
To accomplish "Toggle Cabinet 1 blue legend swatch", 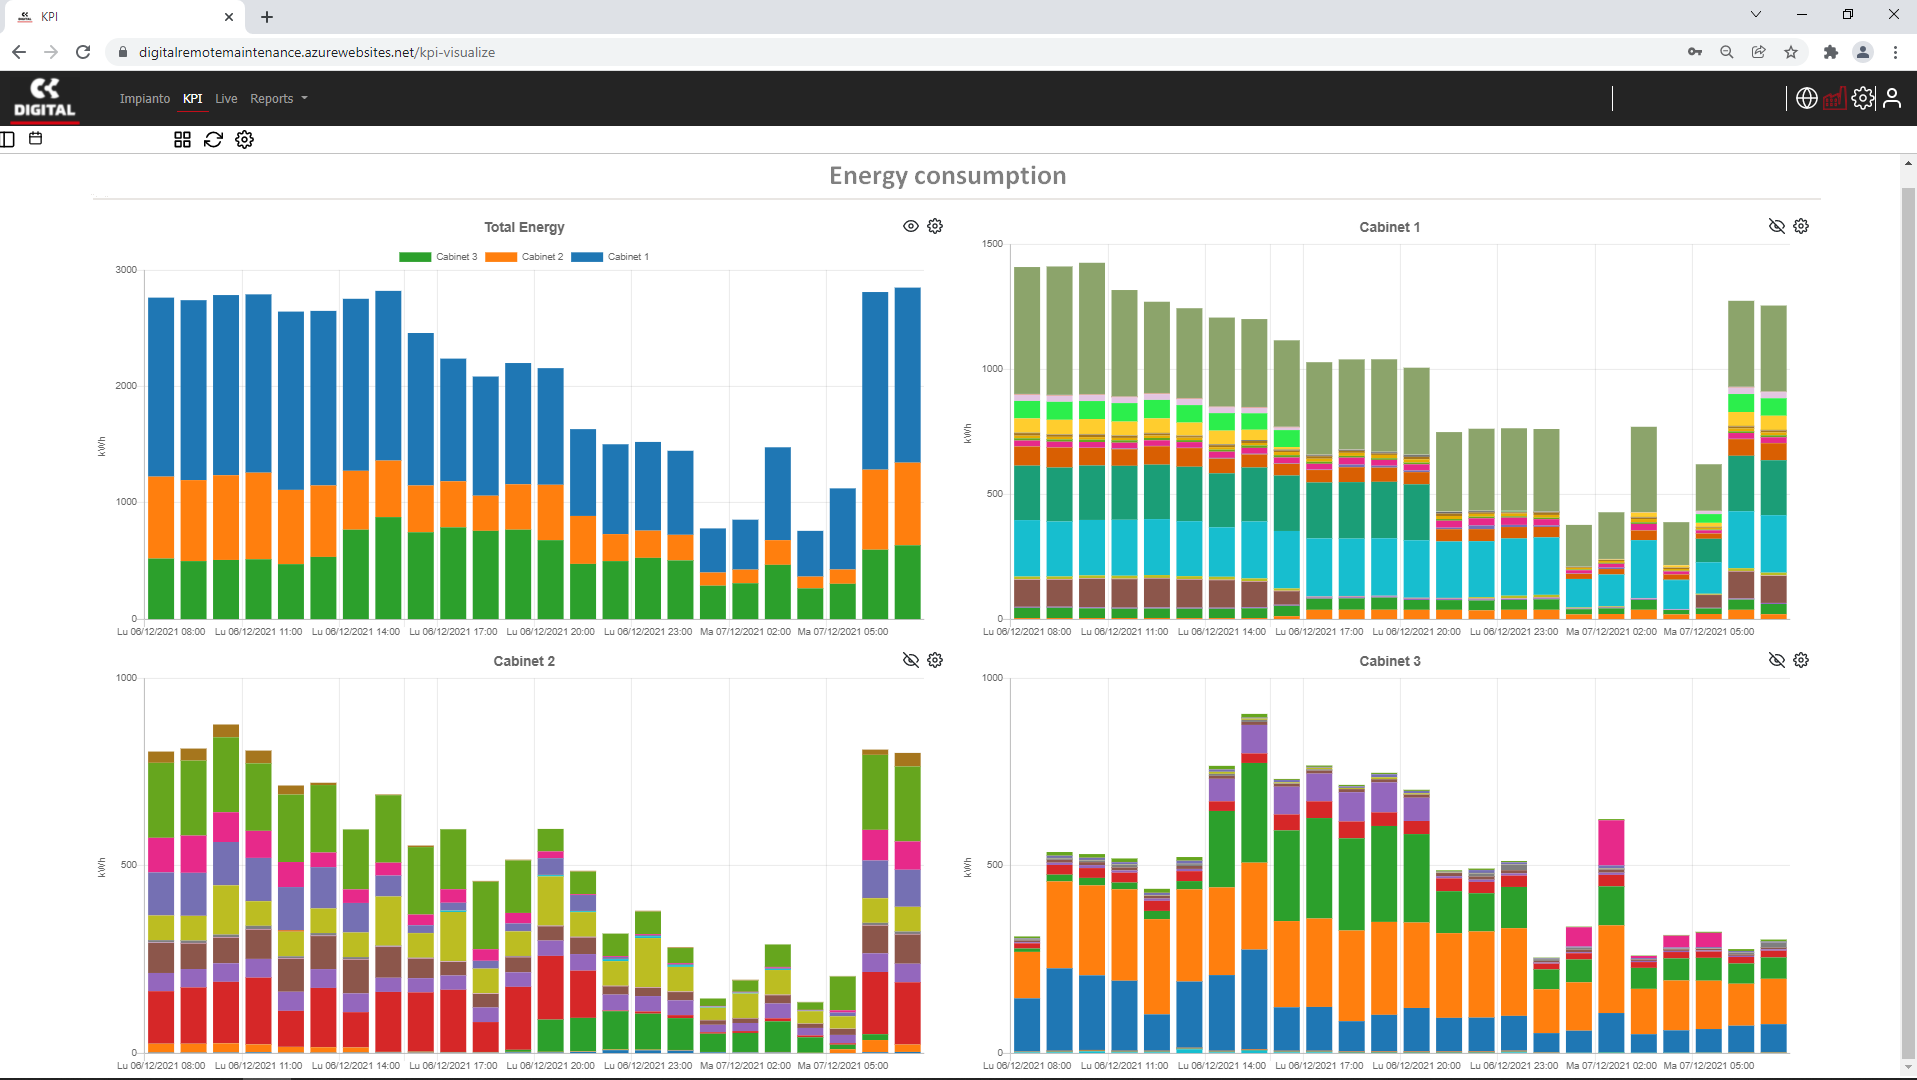I will click(x=587, y=257).
